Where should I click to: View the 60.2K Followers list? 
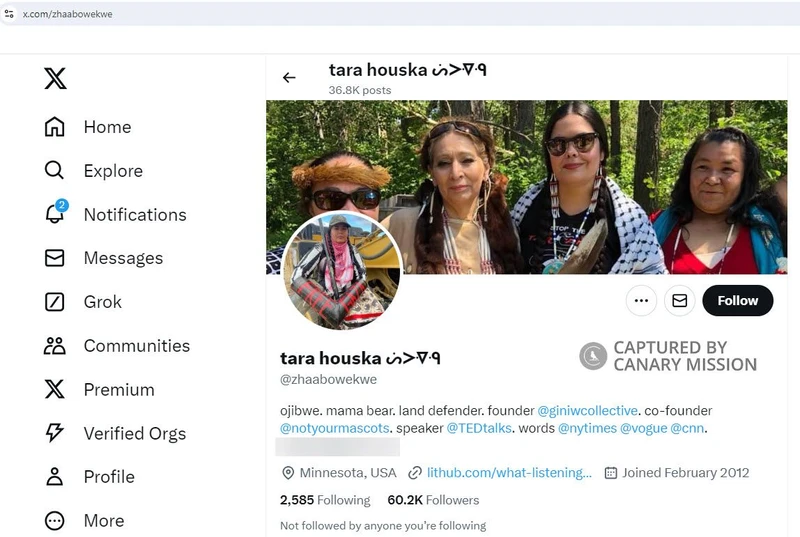[x=433, y=500]
